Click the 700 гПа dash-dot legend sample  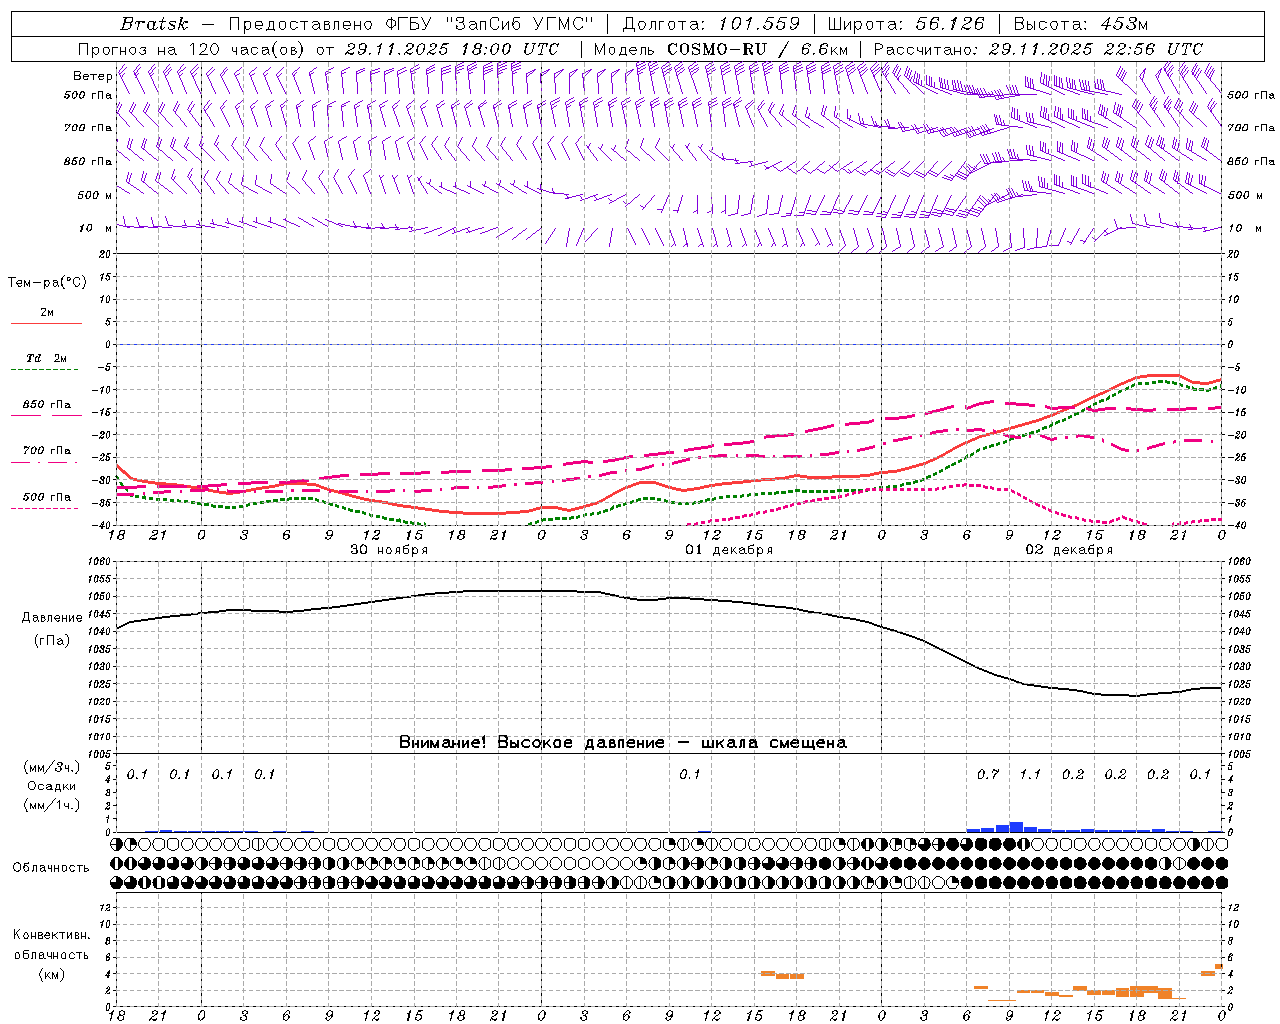tap(46, 462)
